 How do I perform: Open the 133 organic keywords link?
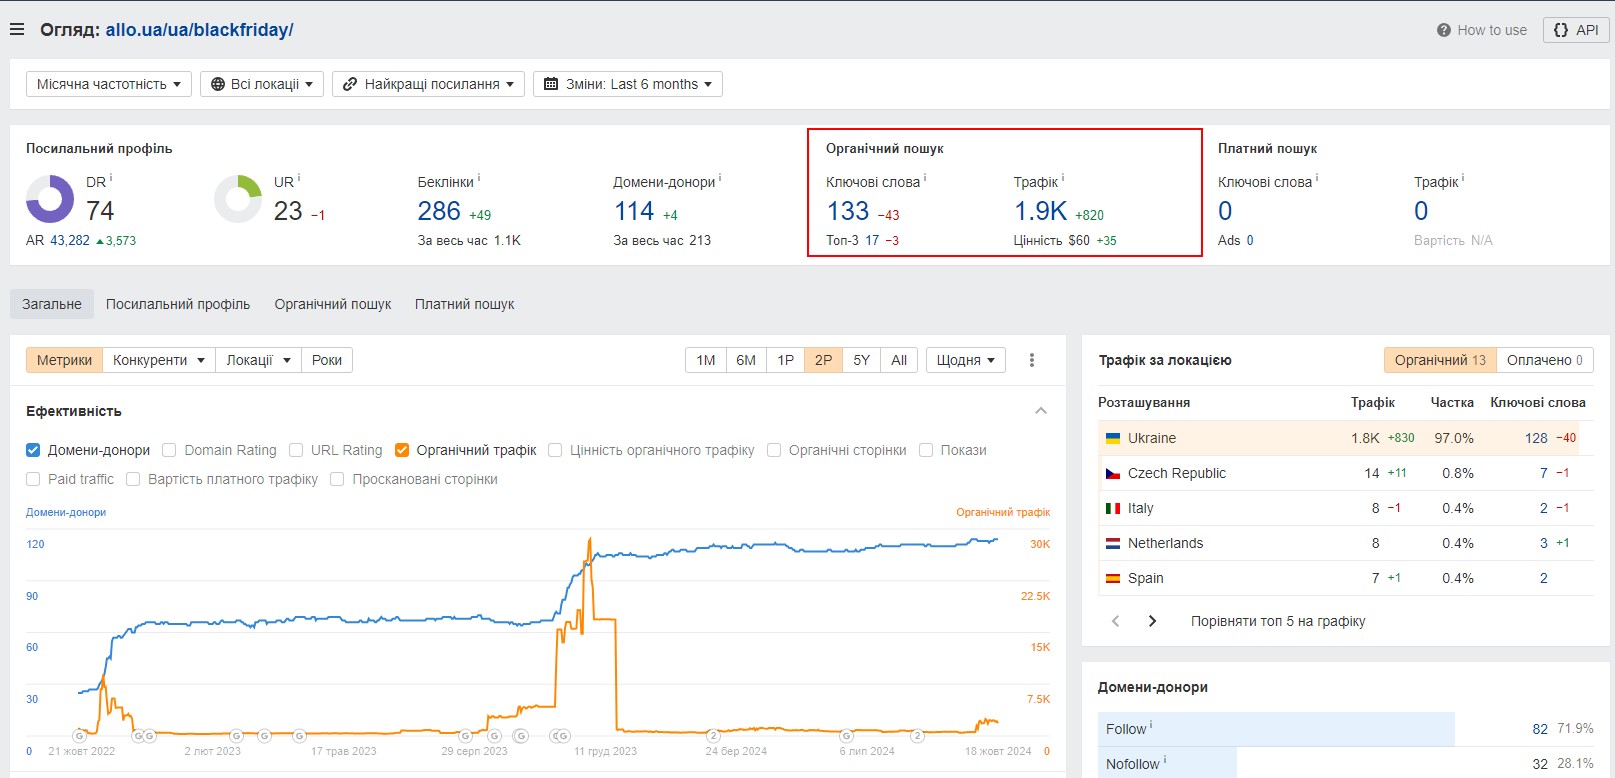pos(848,211)
